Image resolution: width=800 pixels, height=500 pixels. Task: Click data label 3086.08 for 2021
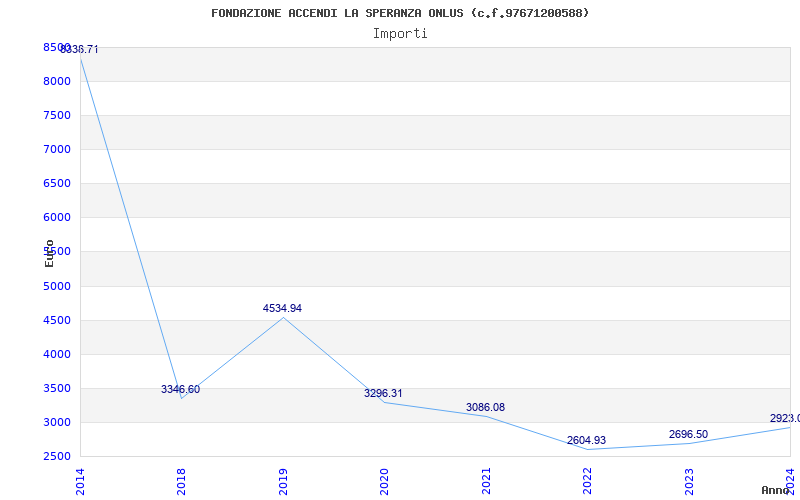[x=485, y=407]
